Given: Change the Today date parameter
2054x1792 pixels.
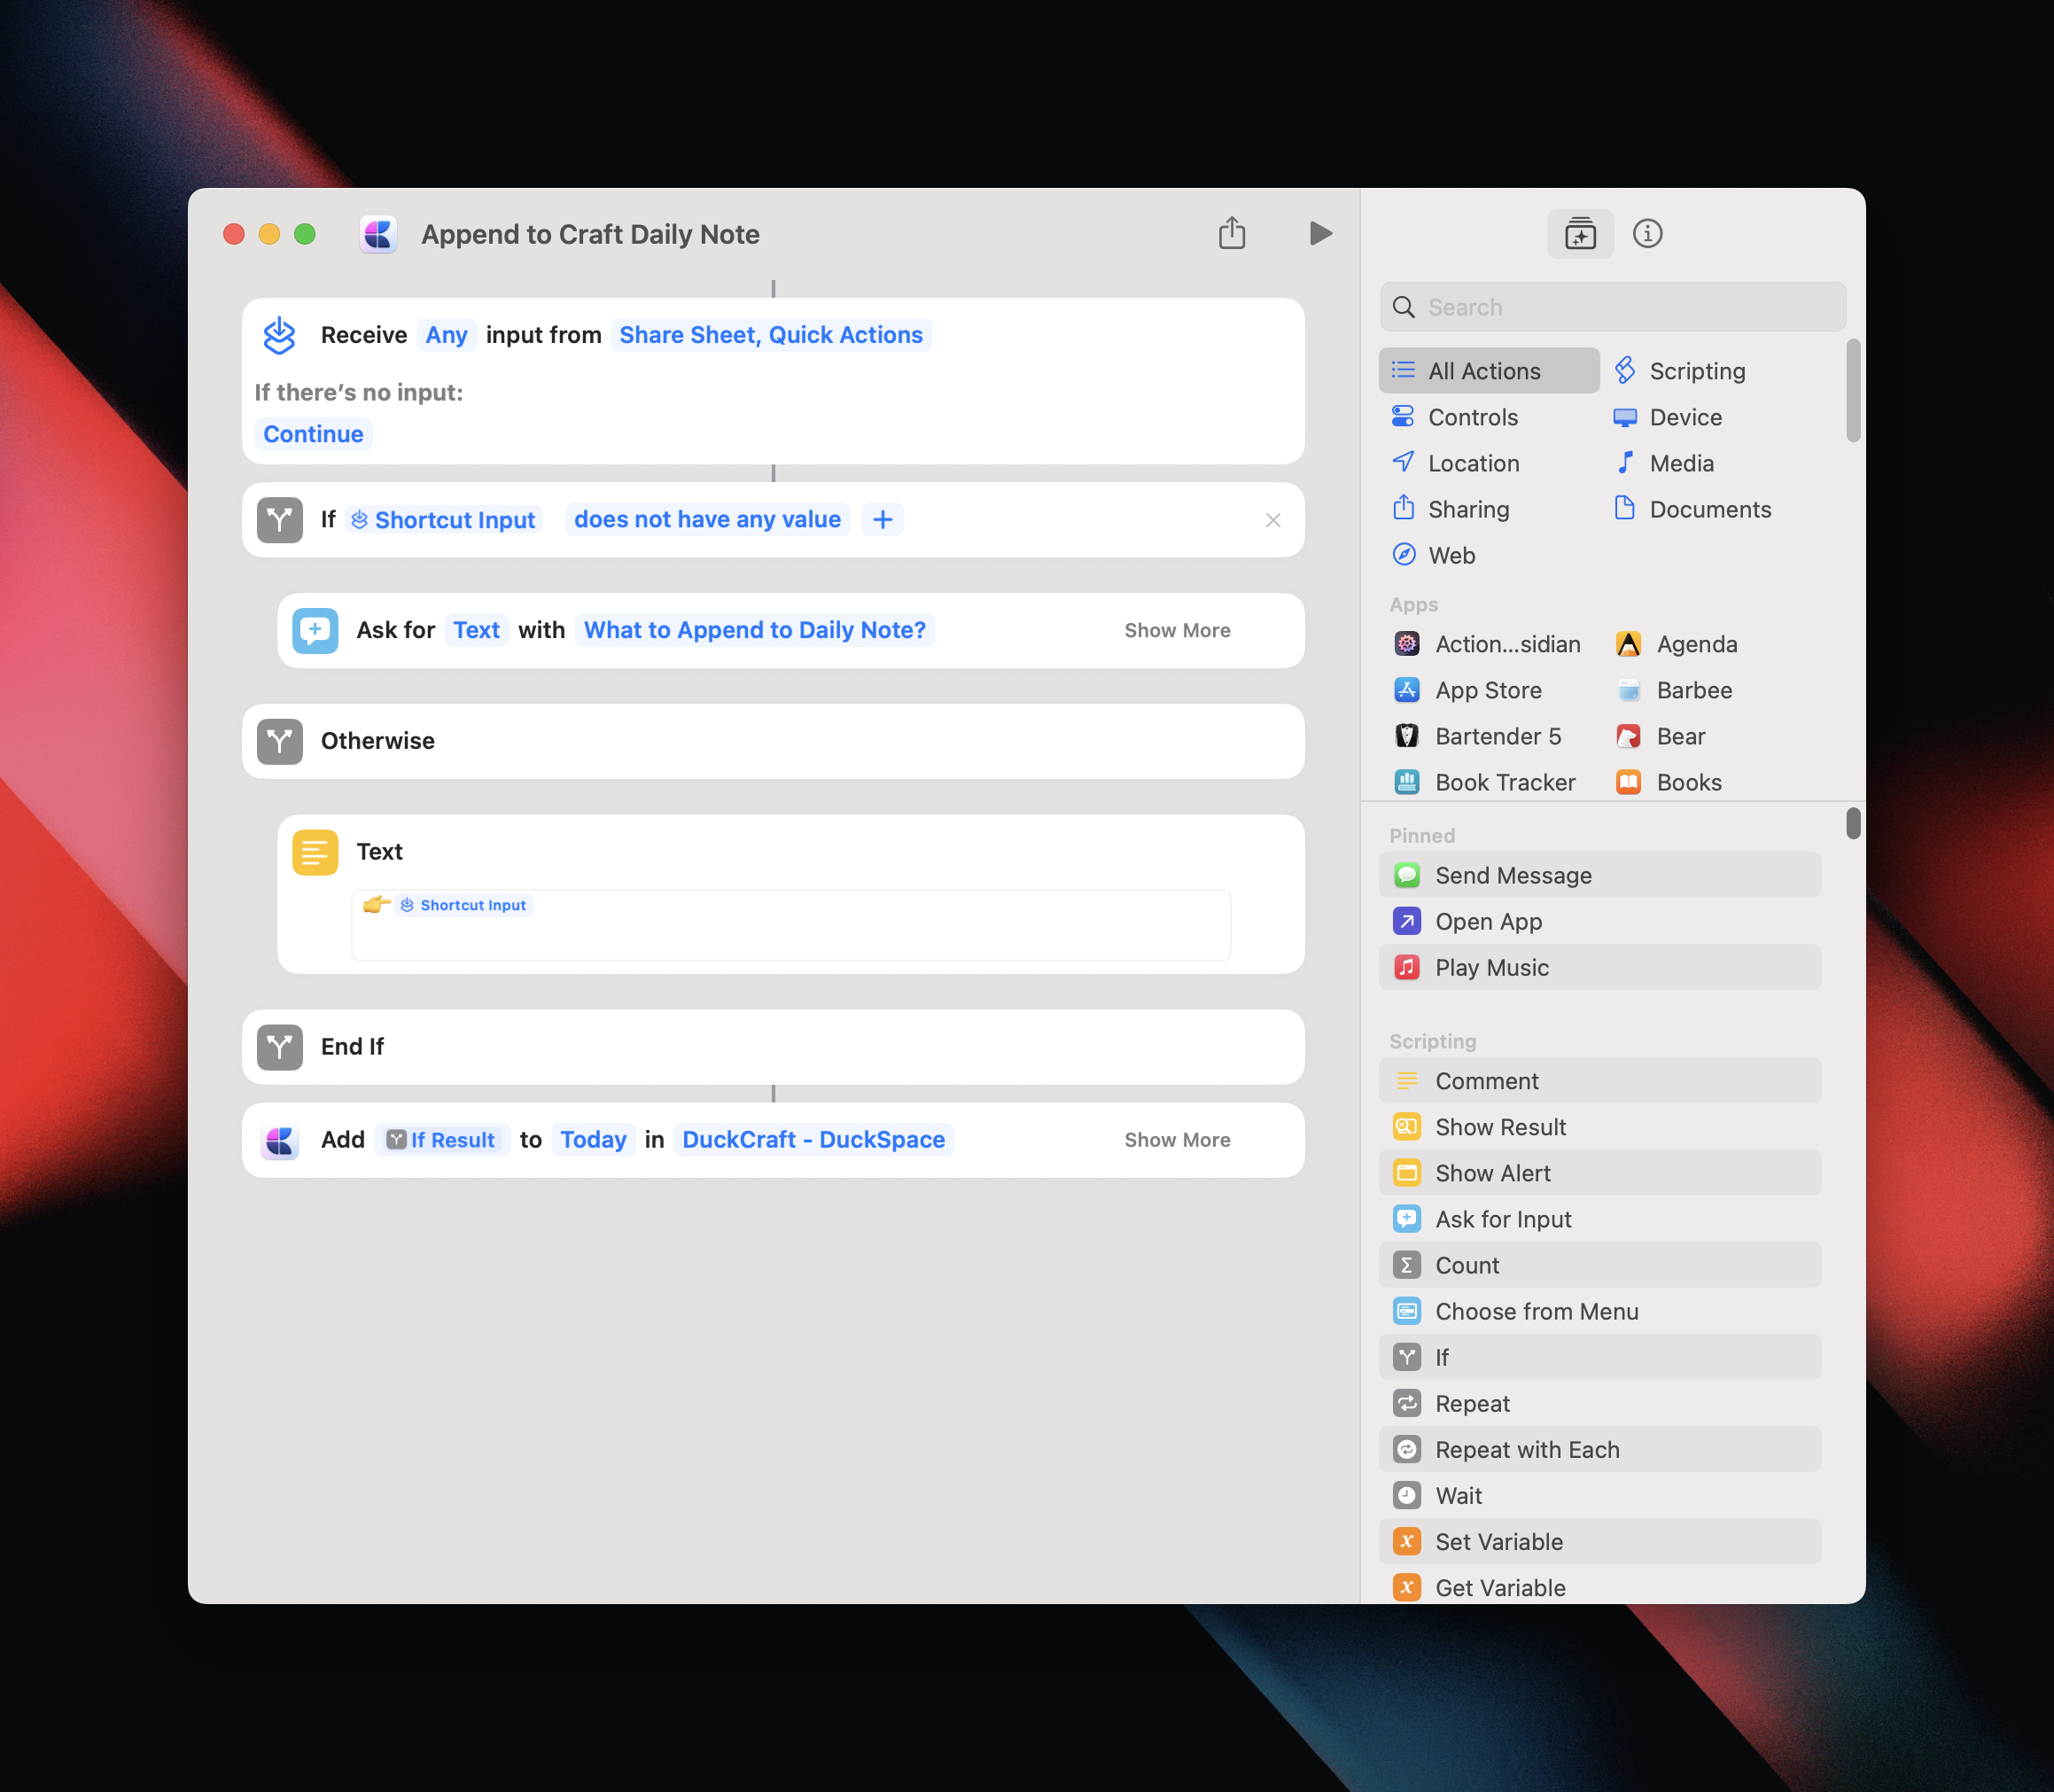Looking at the screenshot, I should click(x=593, y=1140).
